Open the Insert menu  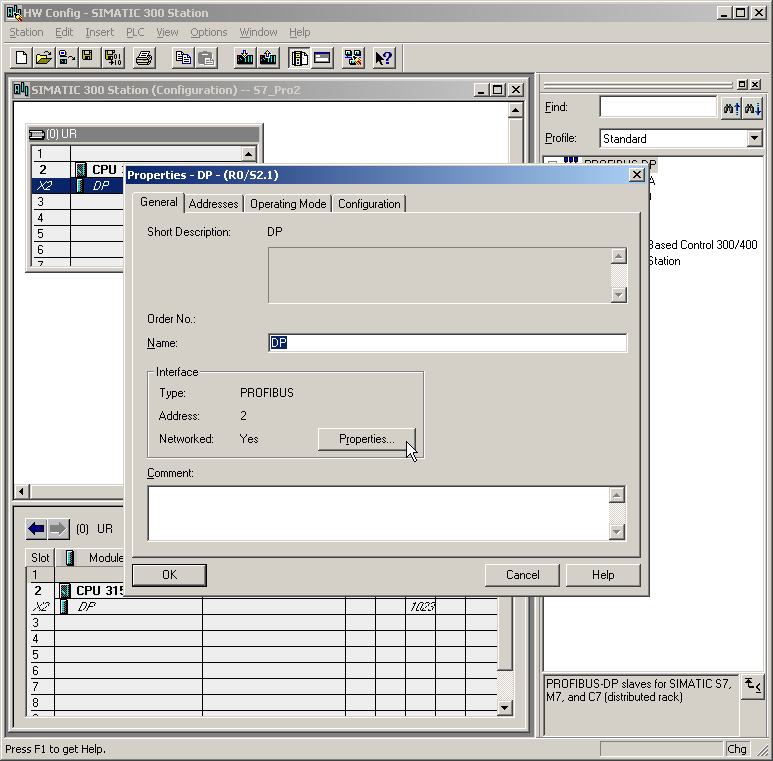(x=100, y=32)
